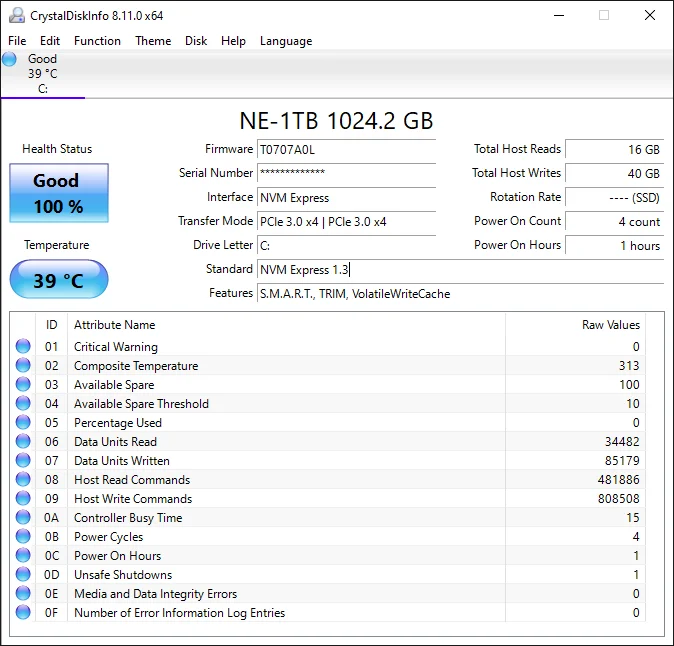Viewport: 674px width, 646px height.
Task: Click status orb for Power Cycles row
Action: click(23, 536)
